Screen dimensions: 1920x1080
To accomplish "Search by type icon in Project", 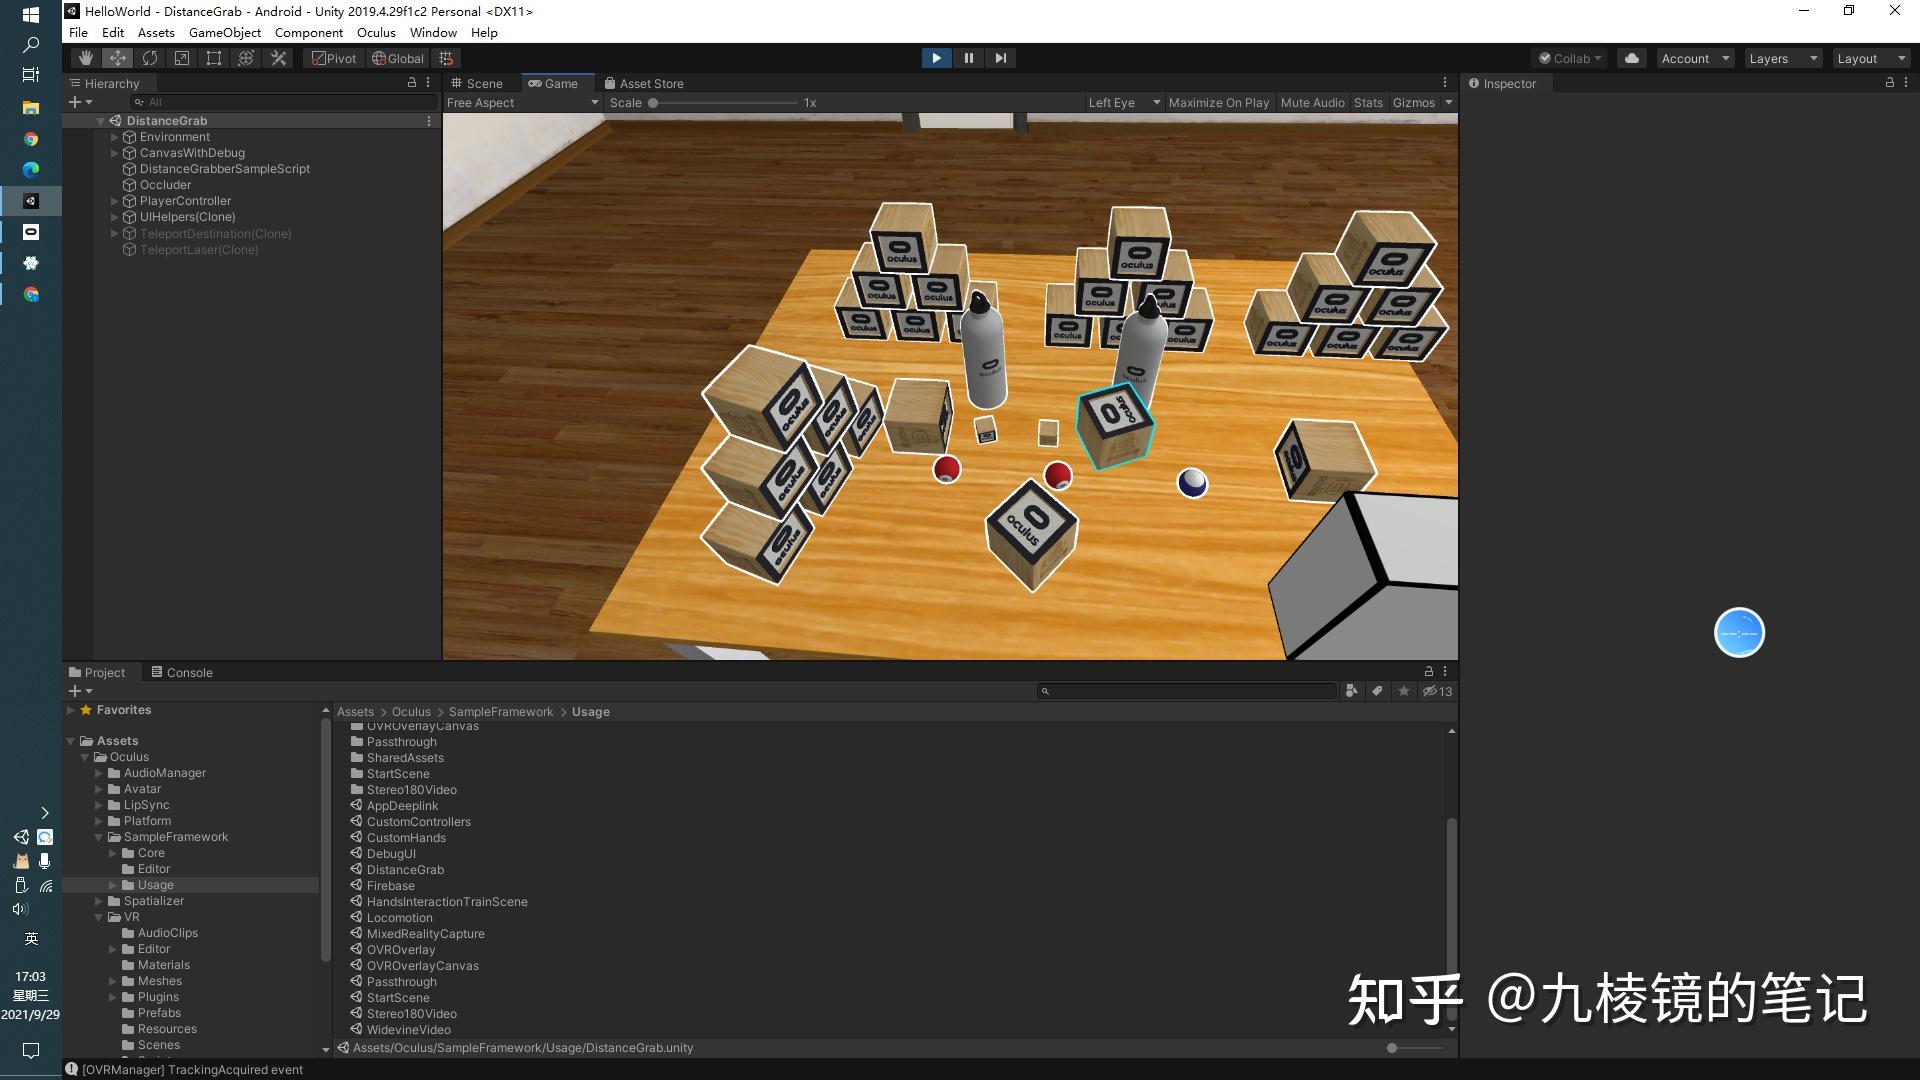I will pyautogui.click(x=1352, y=691).
